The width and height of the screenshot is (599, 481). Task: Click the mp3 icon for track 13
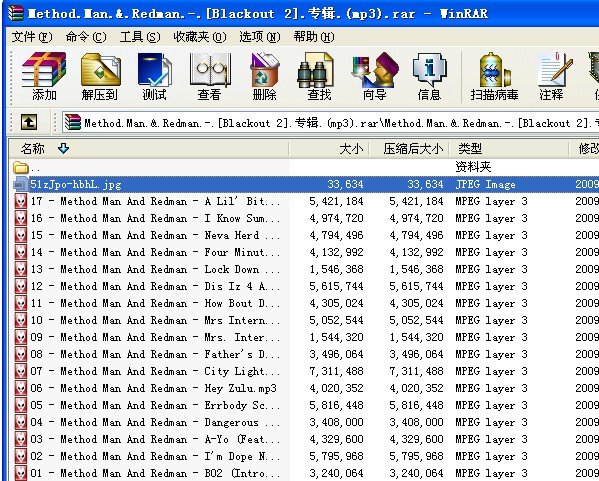[21, 269]
